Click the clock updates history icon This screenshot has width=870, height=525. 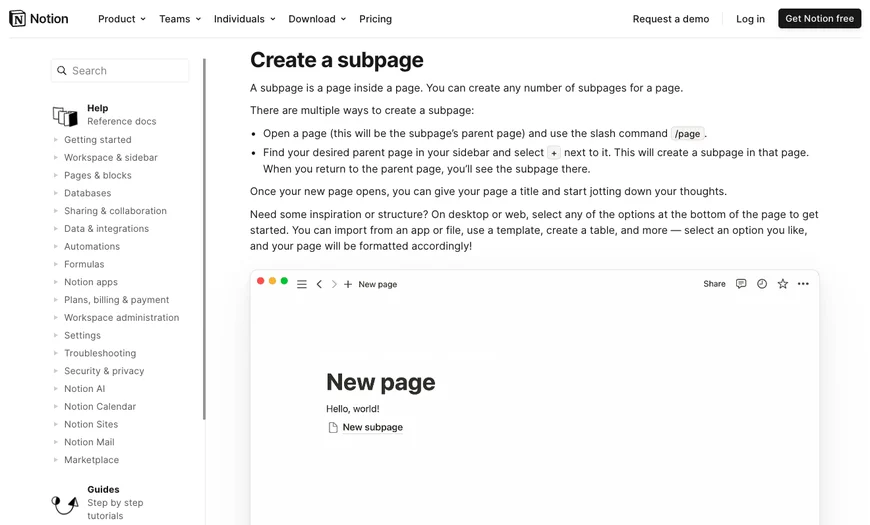pos(762,284)
